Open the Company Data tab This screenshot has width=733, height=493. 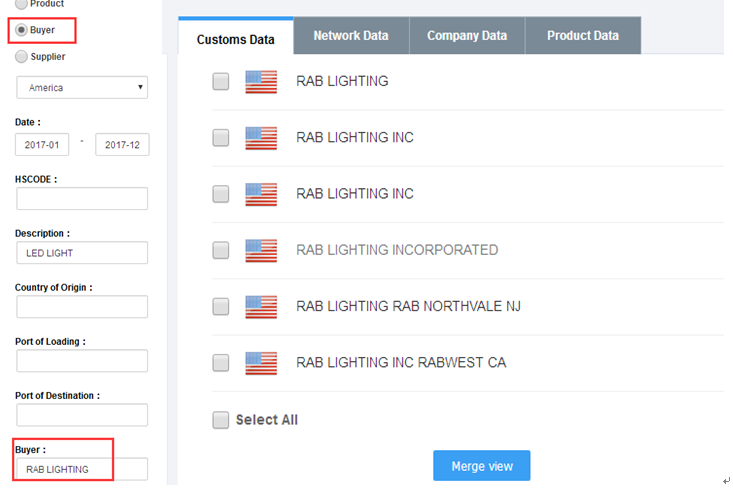tap(467, 36)
